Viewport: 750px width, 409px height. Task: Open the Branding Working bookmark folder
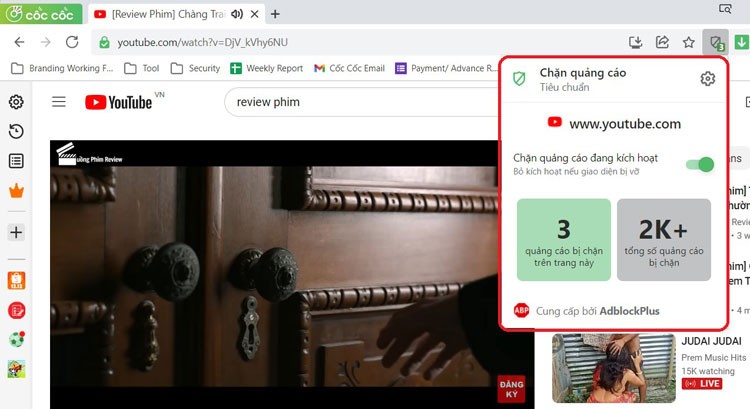click(x=62, y=68)
